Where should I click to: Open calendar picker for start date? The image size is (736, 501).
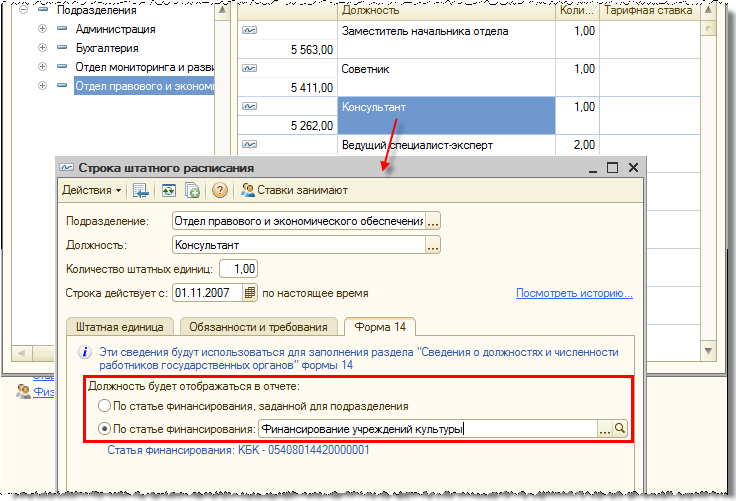[250, 294]
